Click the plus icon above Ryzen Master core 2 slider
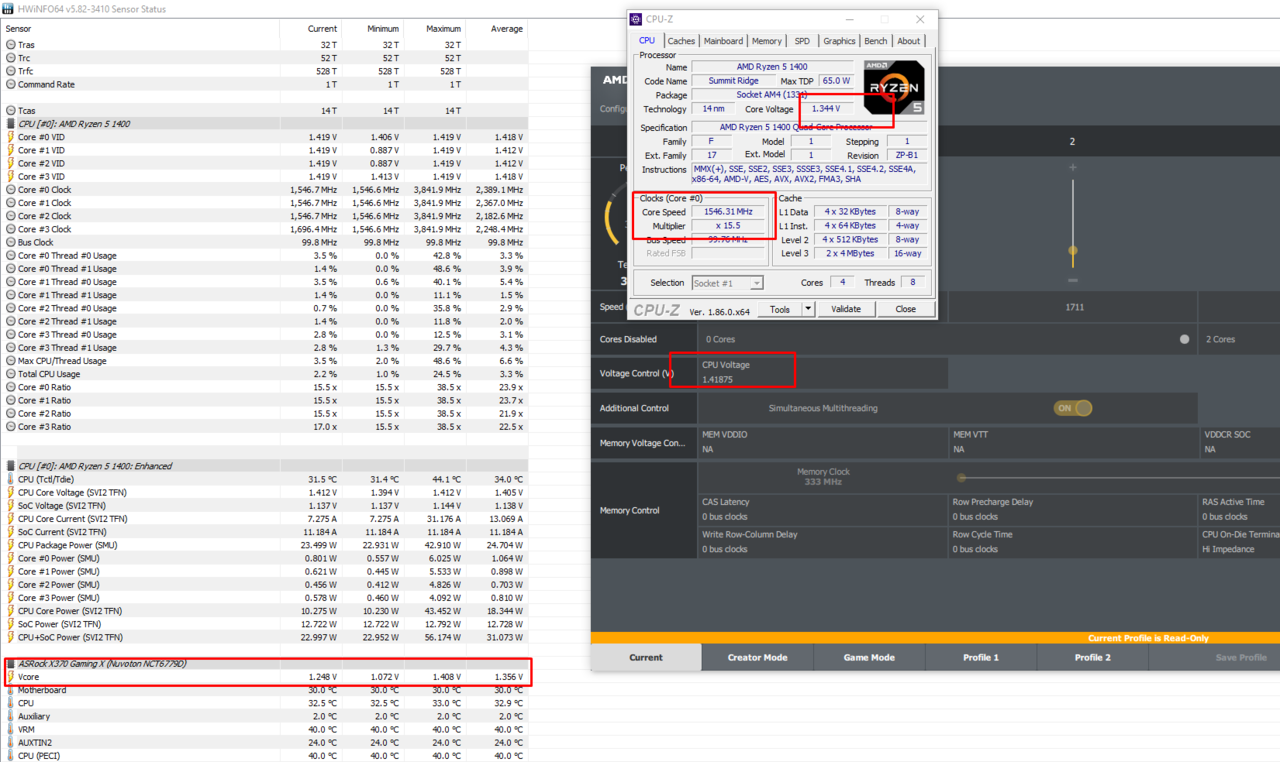Image resolution: width=1280 pixels, height=762 pixels. coord(1073,167)
